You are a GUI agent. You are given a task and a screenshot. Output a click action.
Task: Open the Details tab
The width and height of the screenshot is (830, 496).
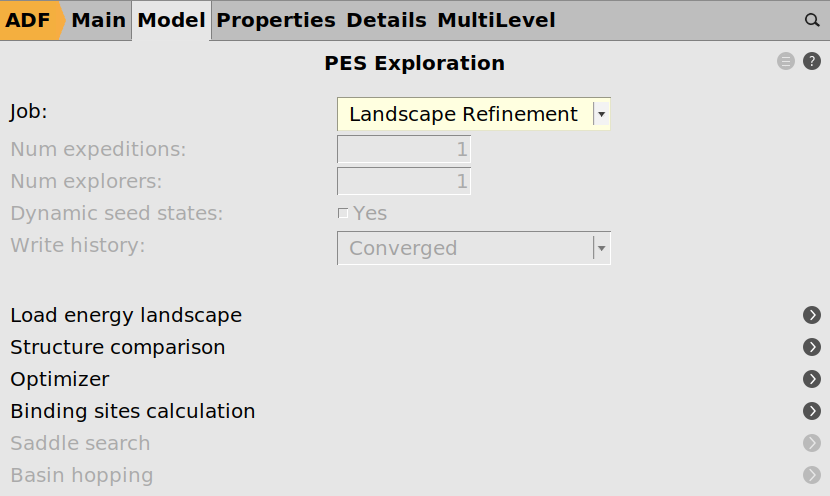coord(386,20)
